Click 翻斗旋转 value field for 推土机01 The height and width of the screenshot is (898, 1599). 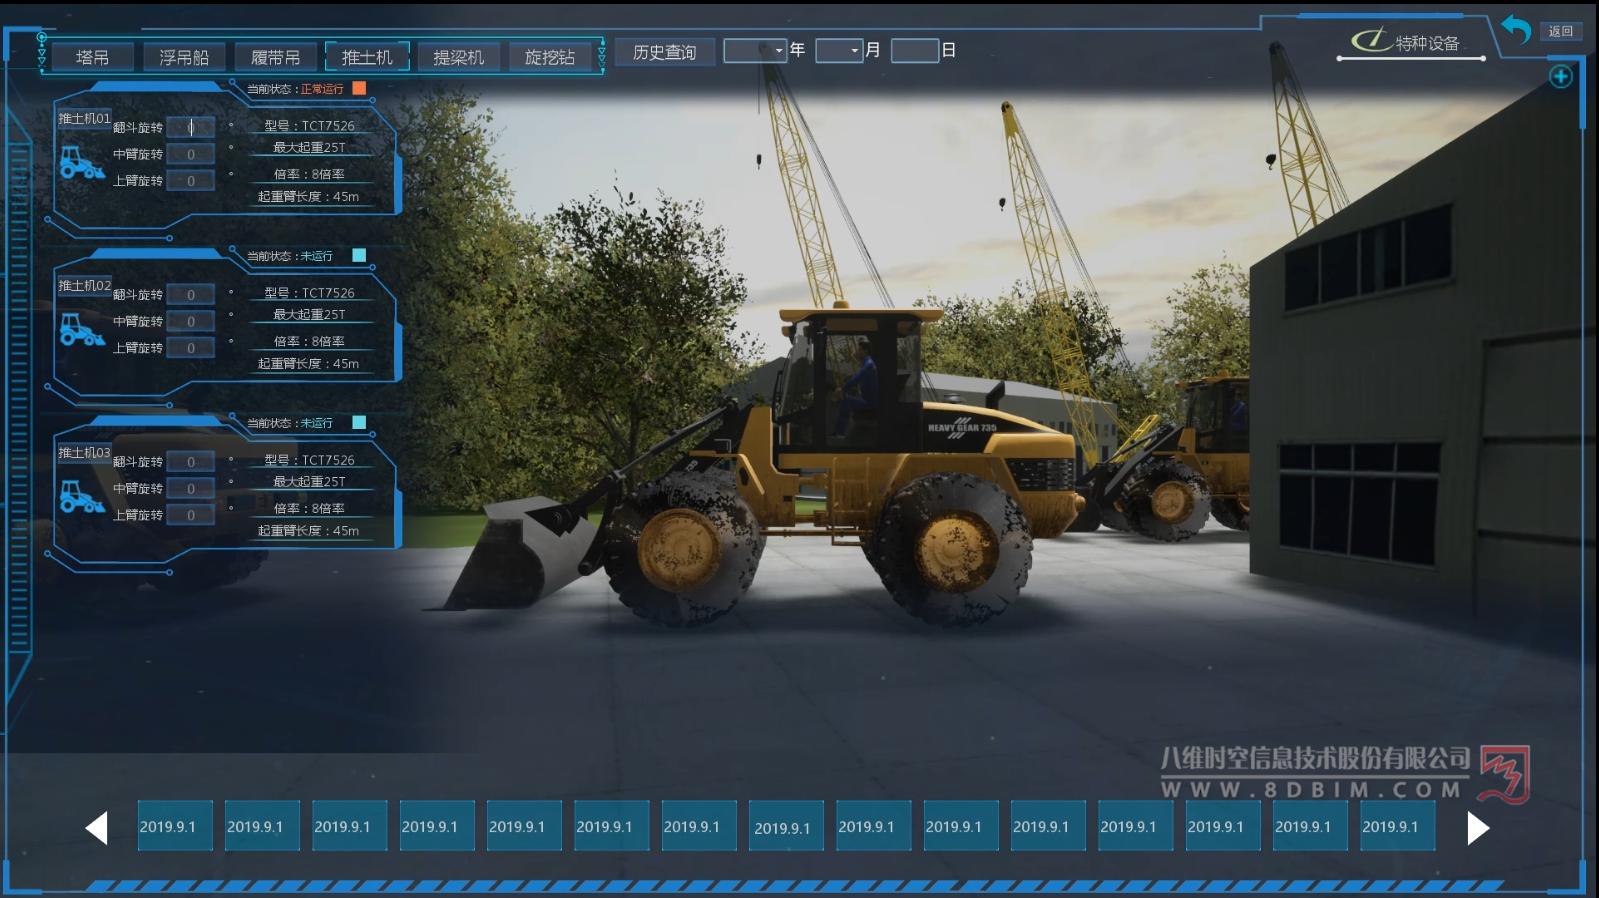(190, 127)
